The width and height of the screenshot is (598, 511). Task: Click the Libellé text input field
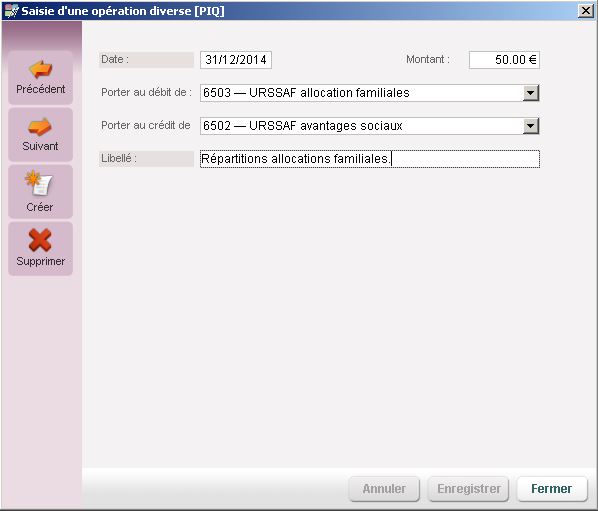[370, 159]
